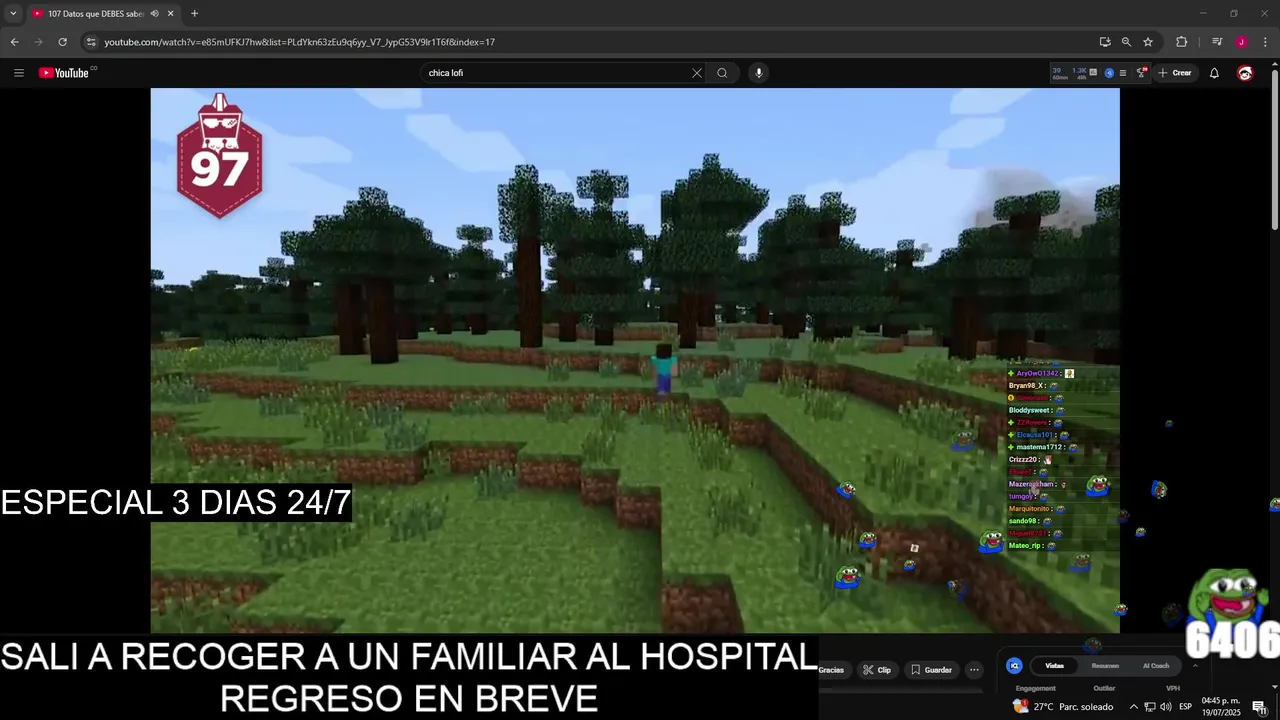Close the '107 Datos que DEBES saber' tab

point(170,14)
